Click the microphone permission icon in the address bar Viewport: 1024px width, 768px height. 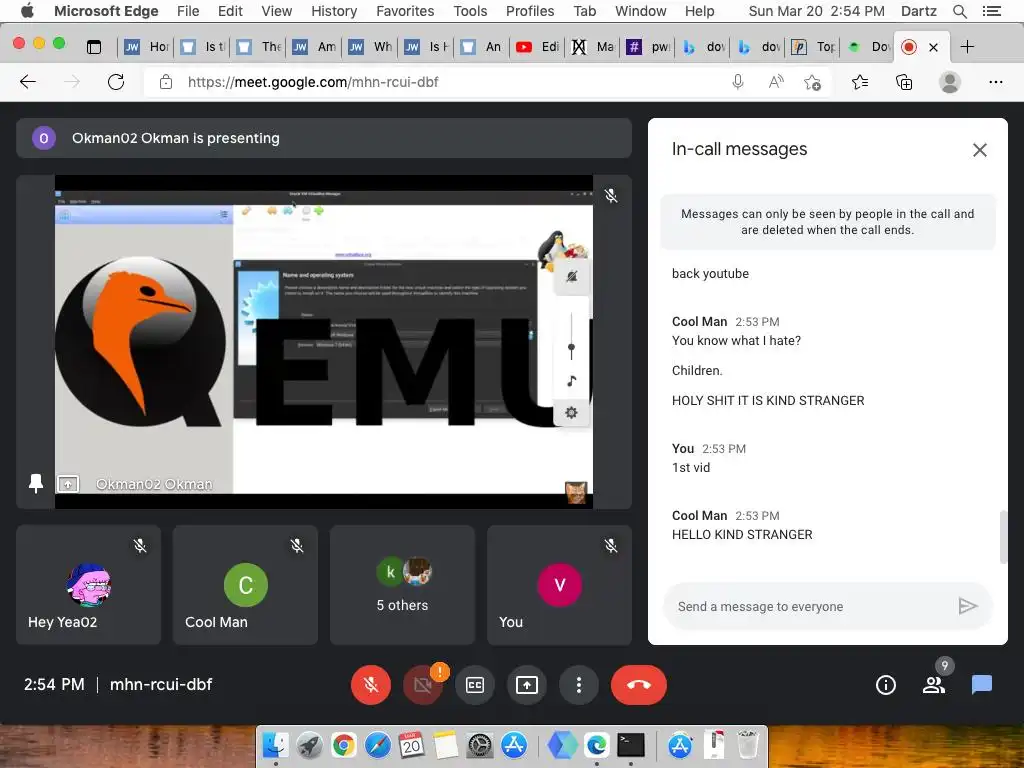coord(737,82)
